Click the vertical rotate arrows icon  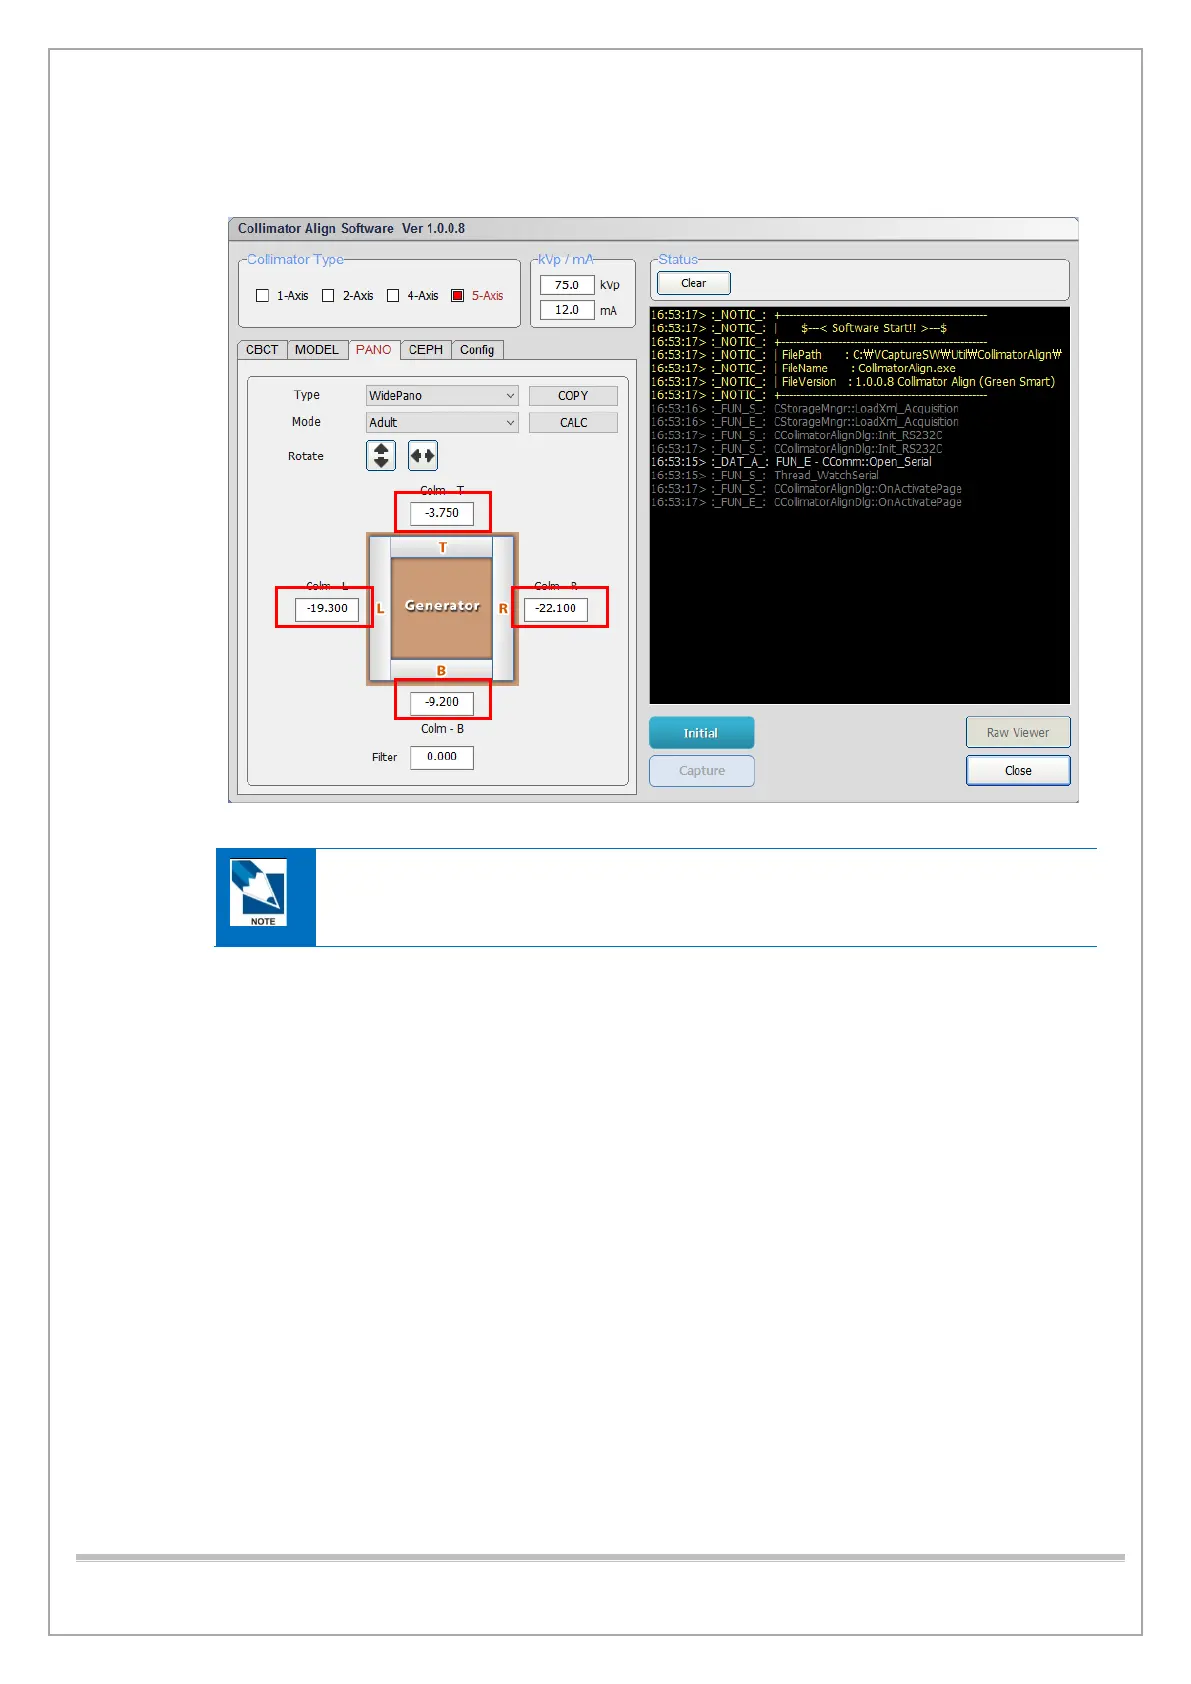[x=381, y=456]
